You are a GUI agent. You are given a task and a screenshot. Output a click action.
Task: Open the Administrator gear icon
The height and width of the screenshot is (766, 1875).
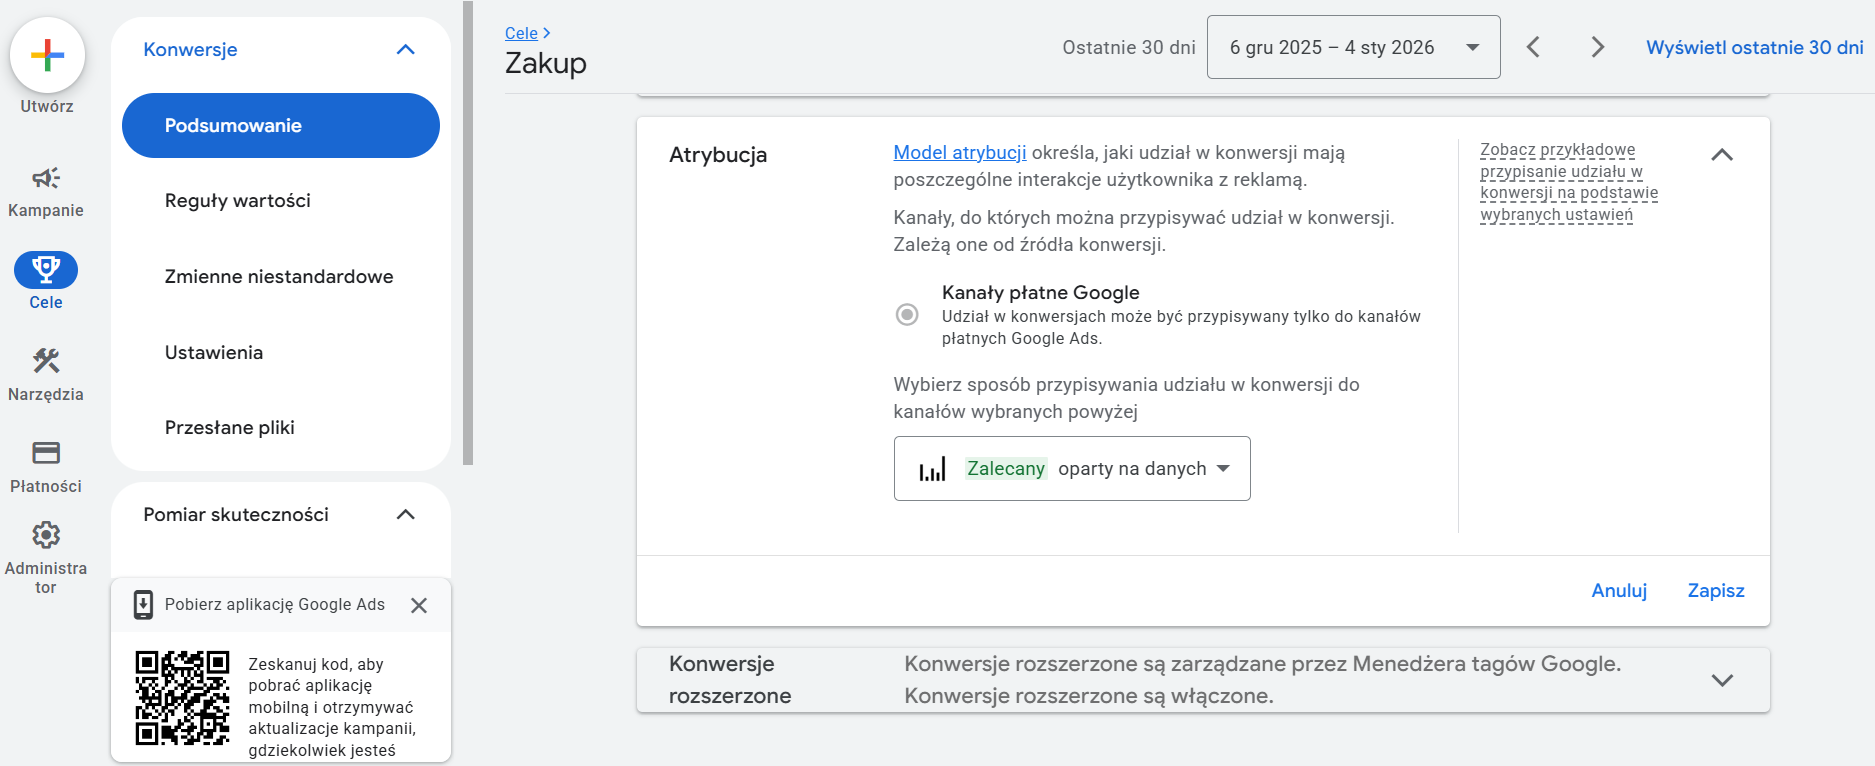(46, 535)
